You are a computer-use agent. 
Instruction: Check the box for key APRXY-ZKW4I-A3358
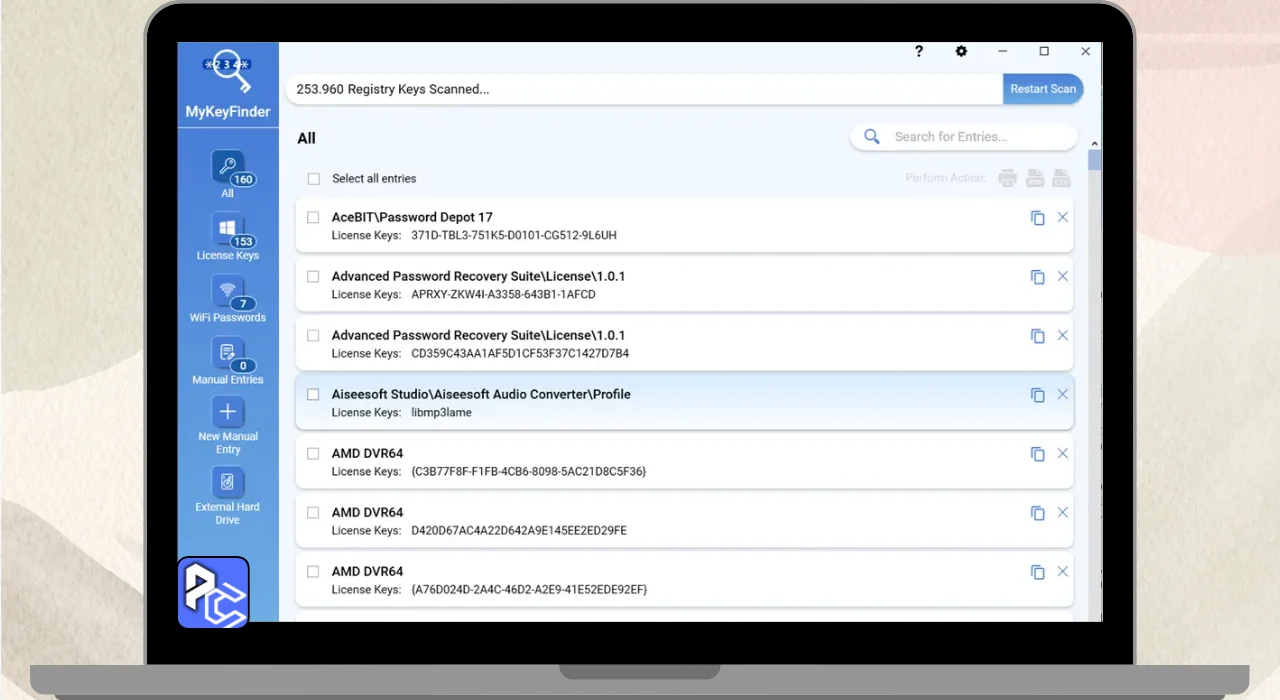tap(313, 276)
